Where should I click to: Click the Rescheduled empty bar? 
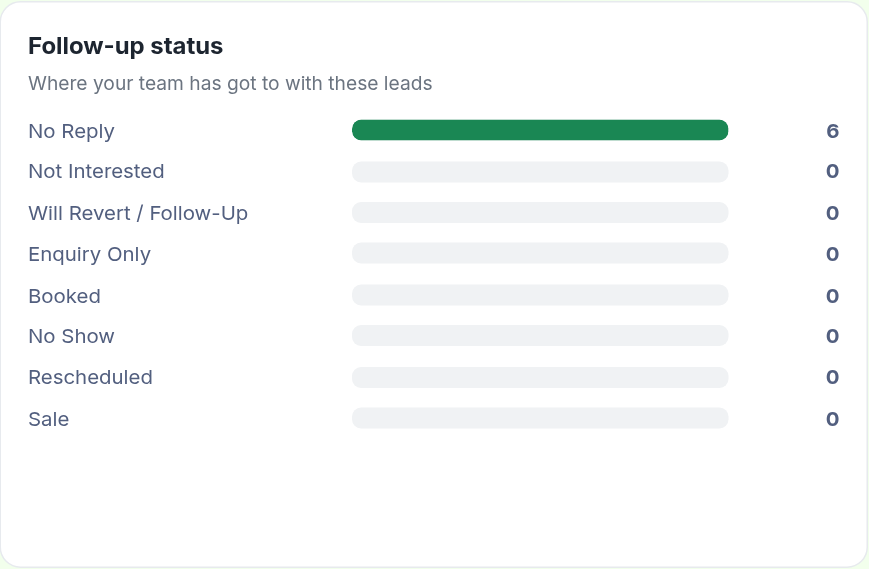pyautogui.click(x=540, y=377)
